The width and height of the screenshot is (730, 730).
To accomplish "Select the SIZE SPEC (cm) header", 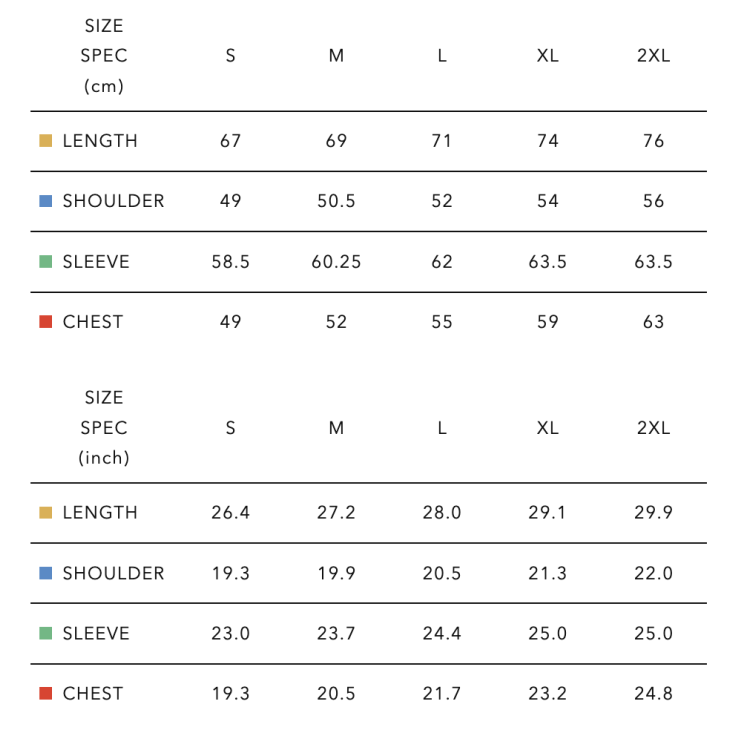I will [104, 56].
